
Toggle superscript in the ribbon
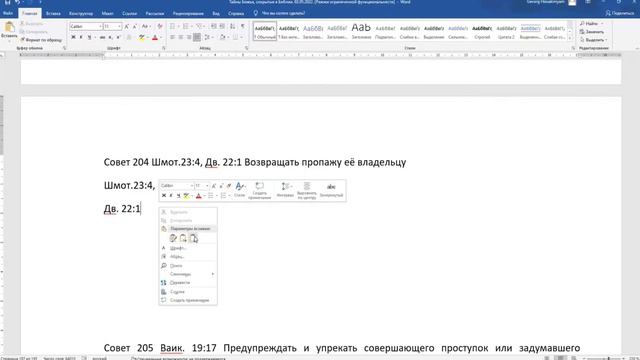[x=118, y=38]
